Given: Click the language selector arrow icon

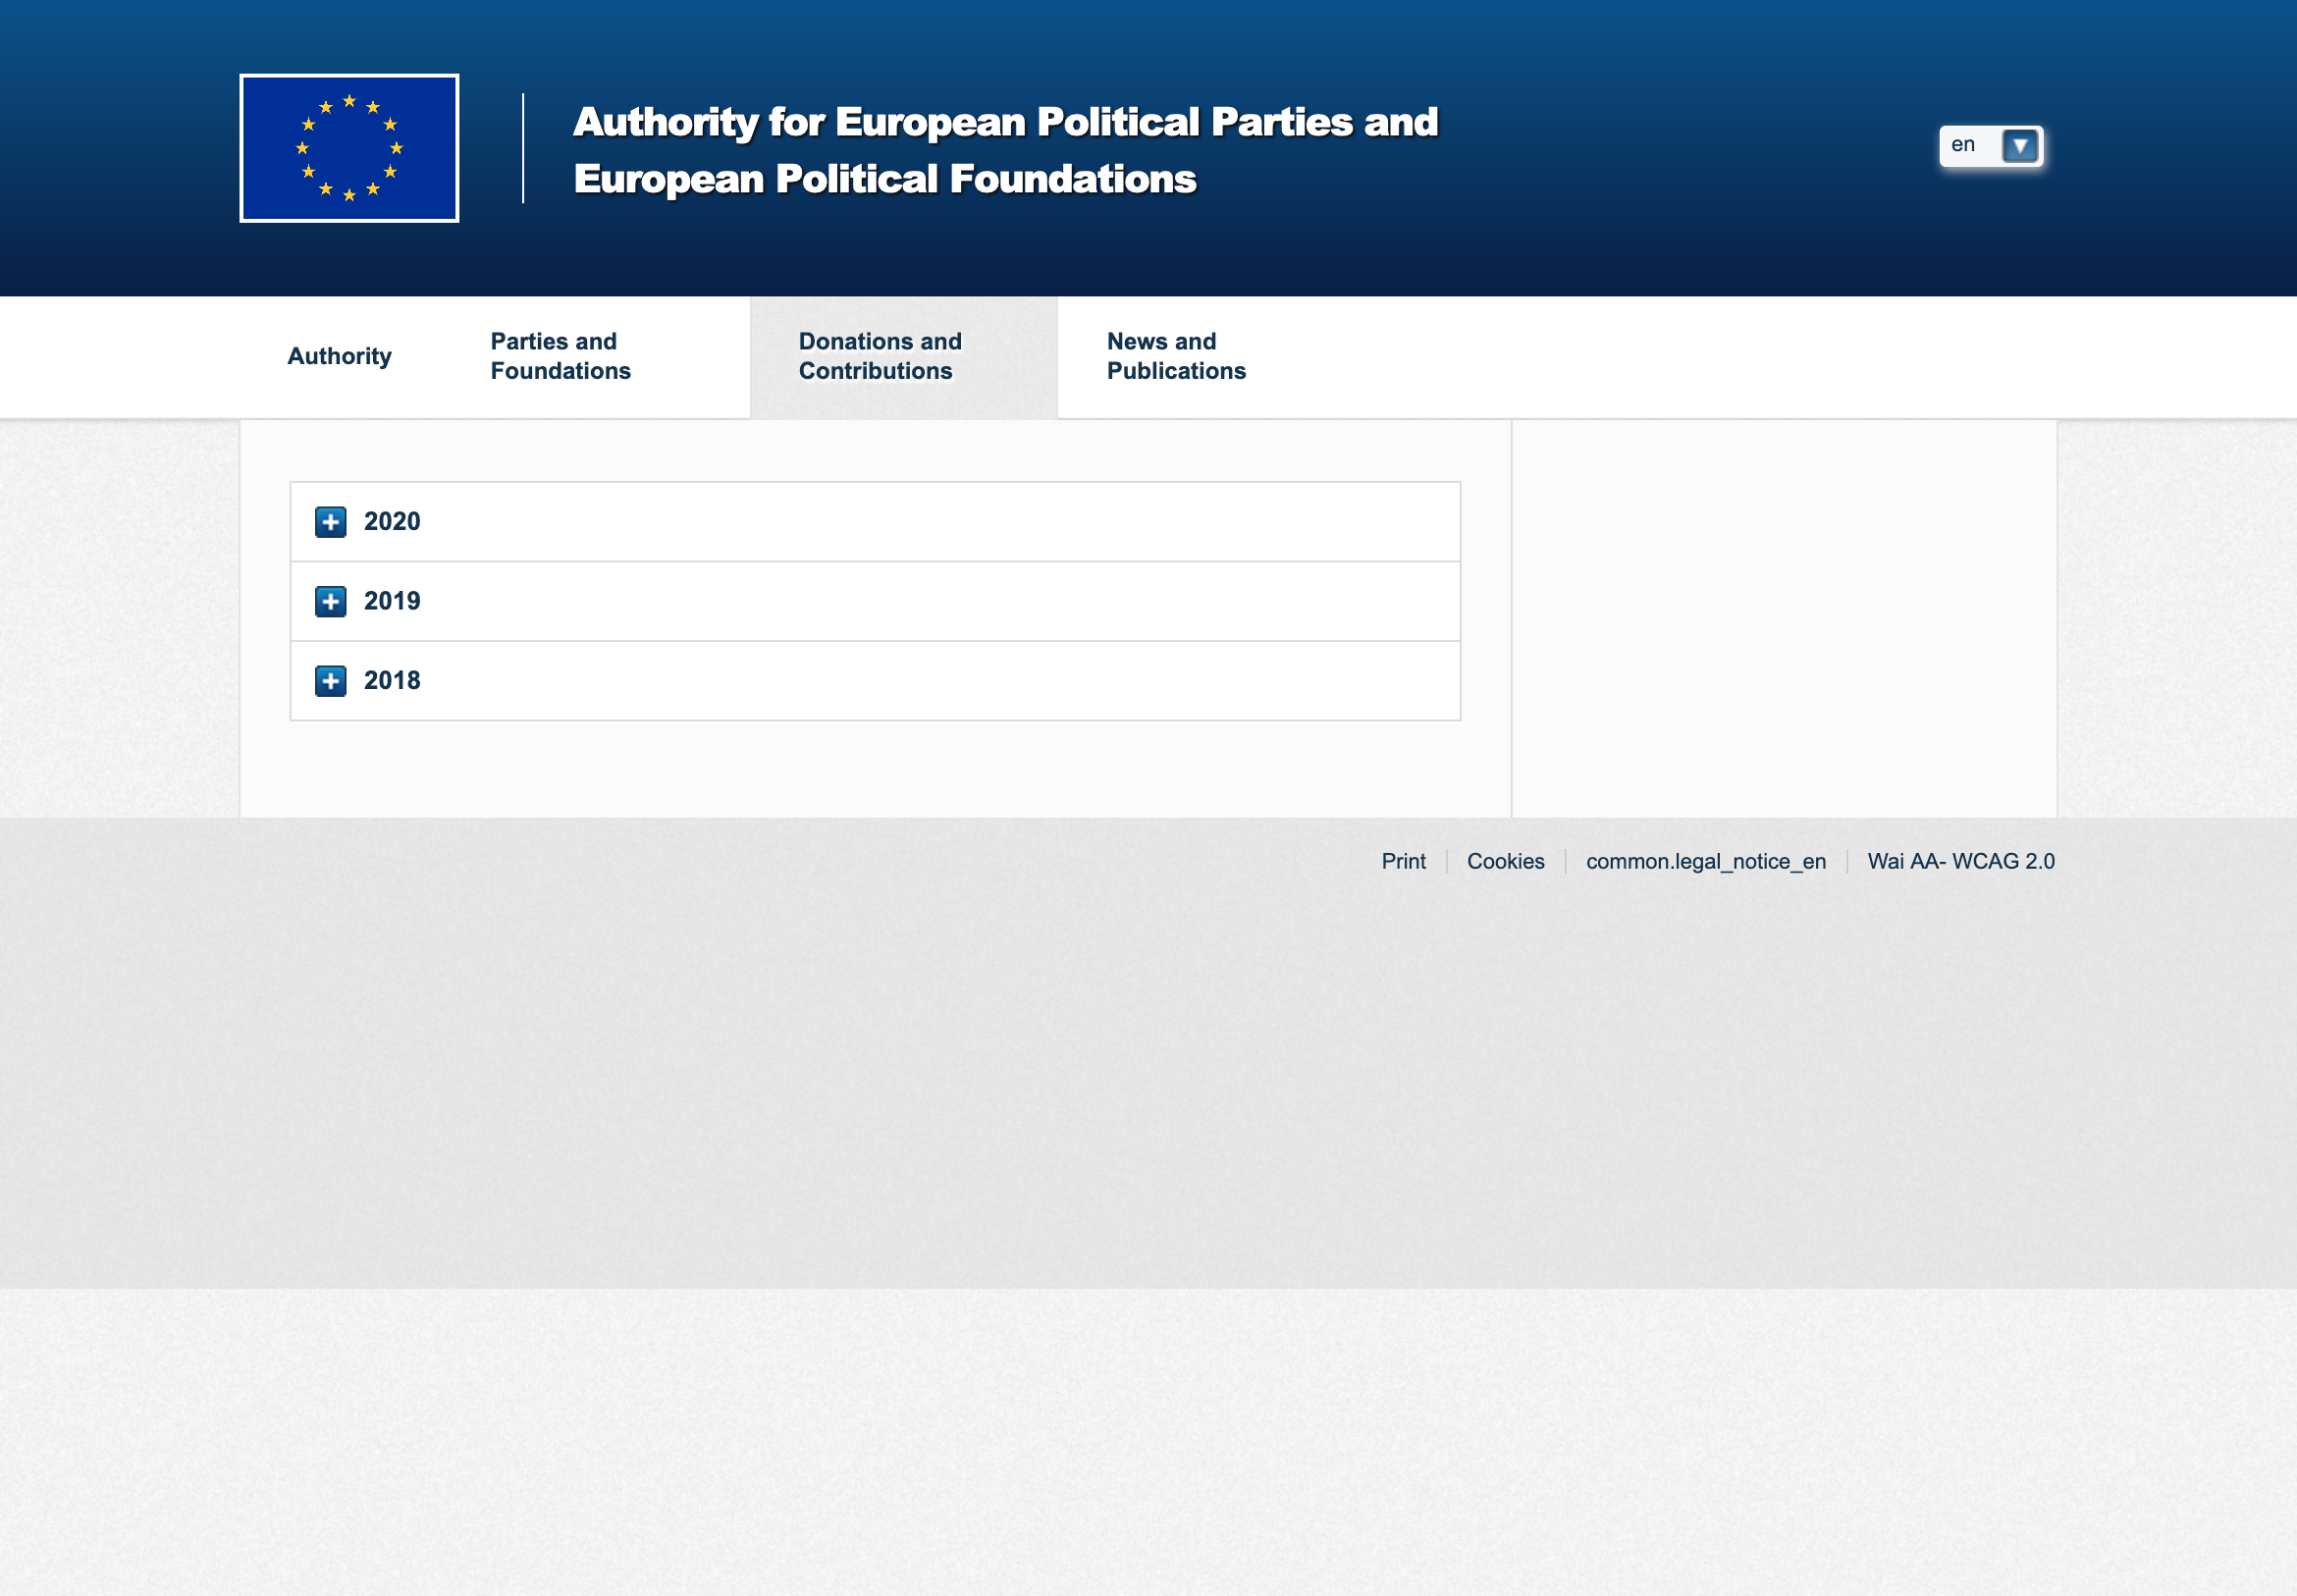Looking at the screenshot, I should [2018, 146].
